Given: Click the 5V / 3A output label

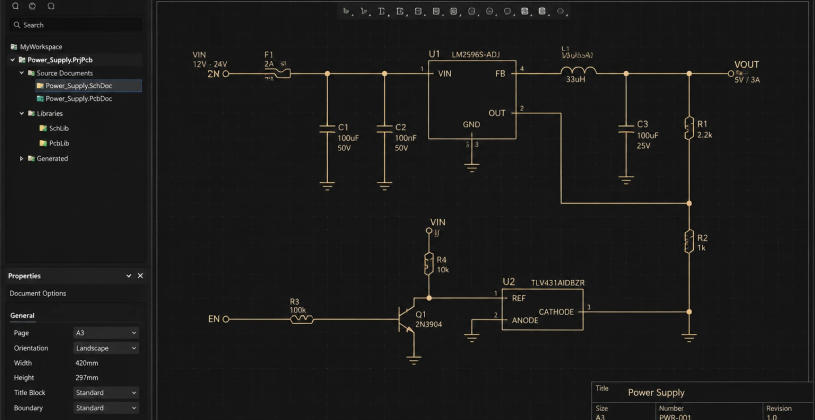Looking at the screenshot, I should [x=747, y=80].
